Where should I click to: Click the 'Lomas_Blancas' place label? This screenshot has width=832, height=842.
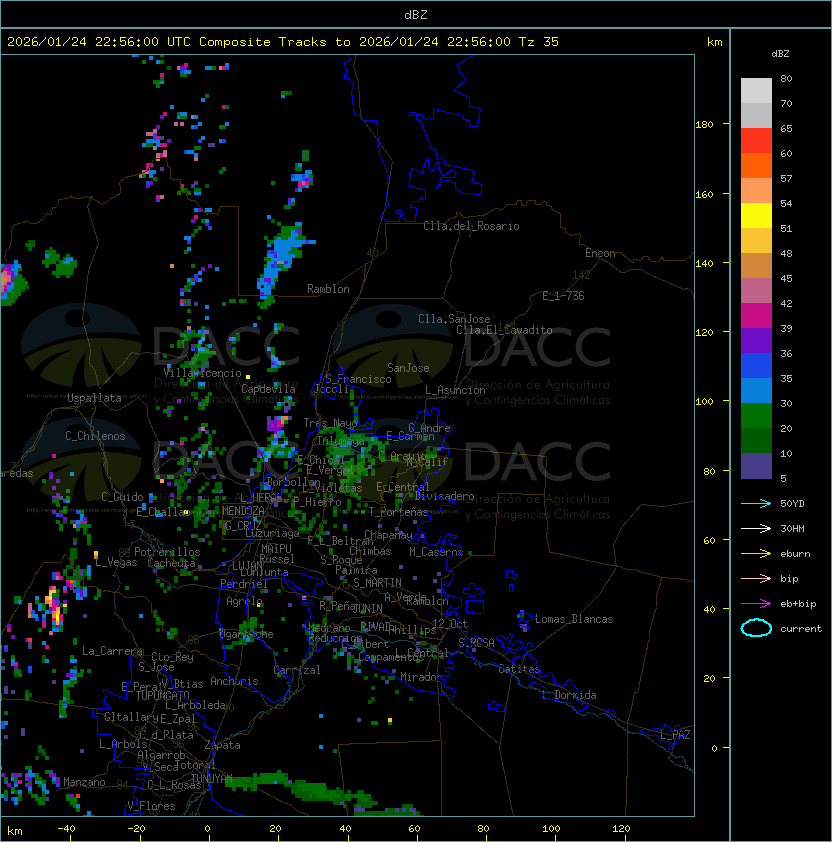coord(574,619)
